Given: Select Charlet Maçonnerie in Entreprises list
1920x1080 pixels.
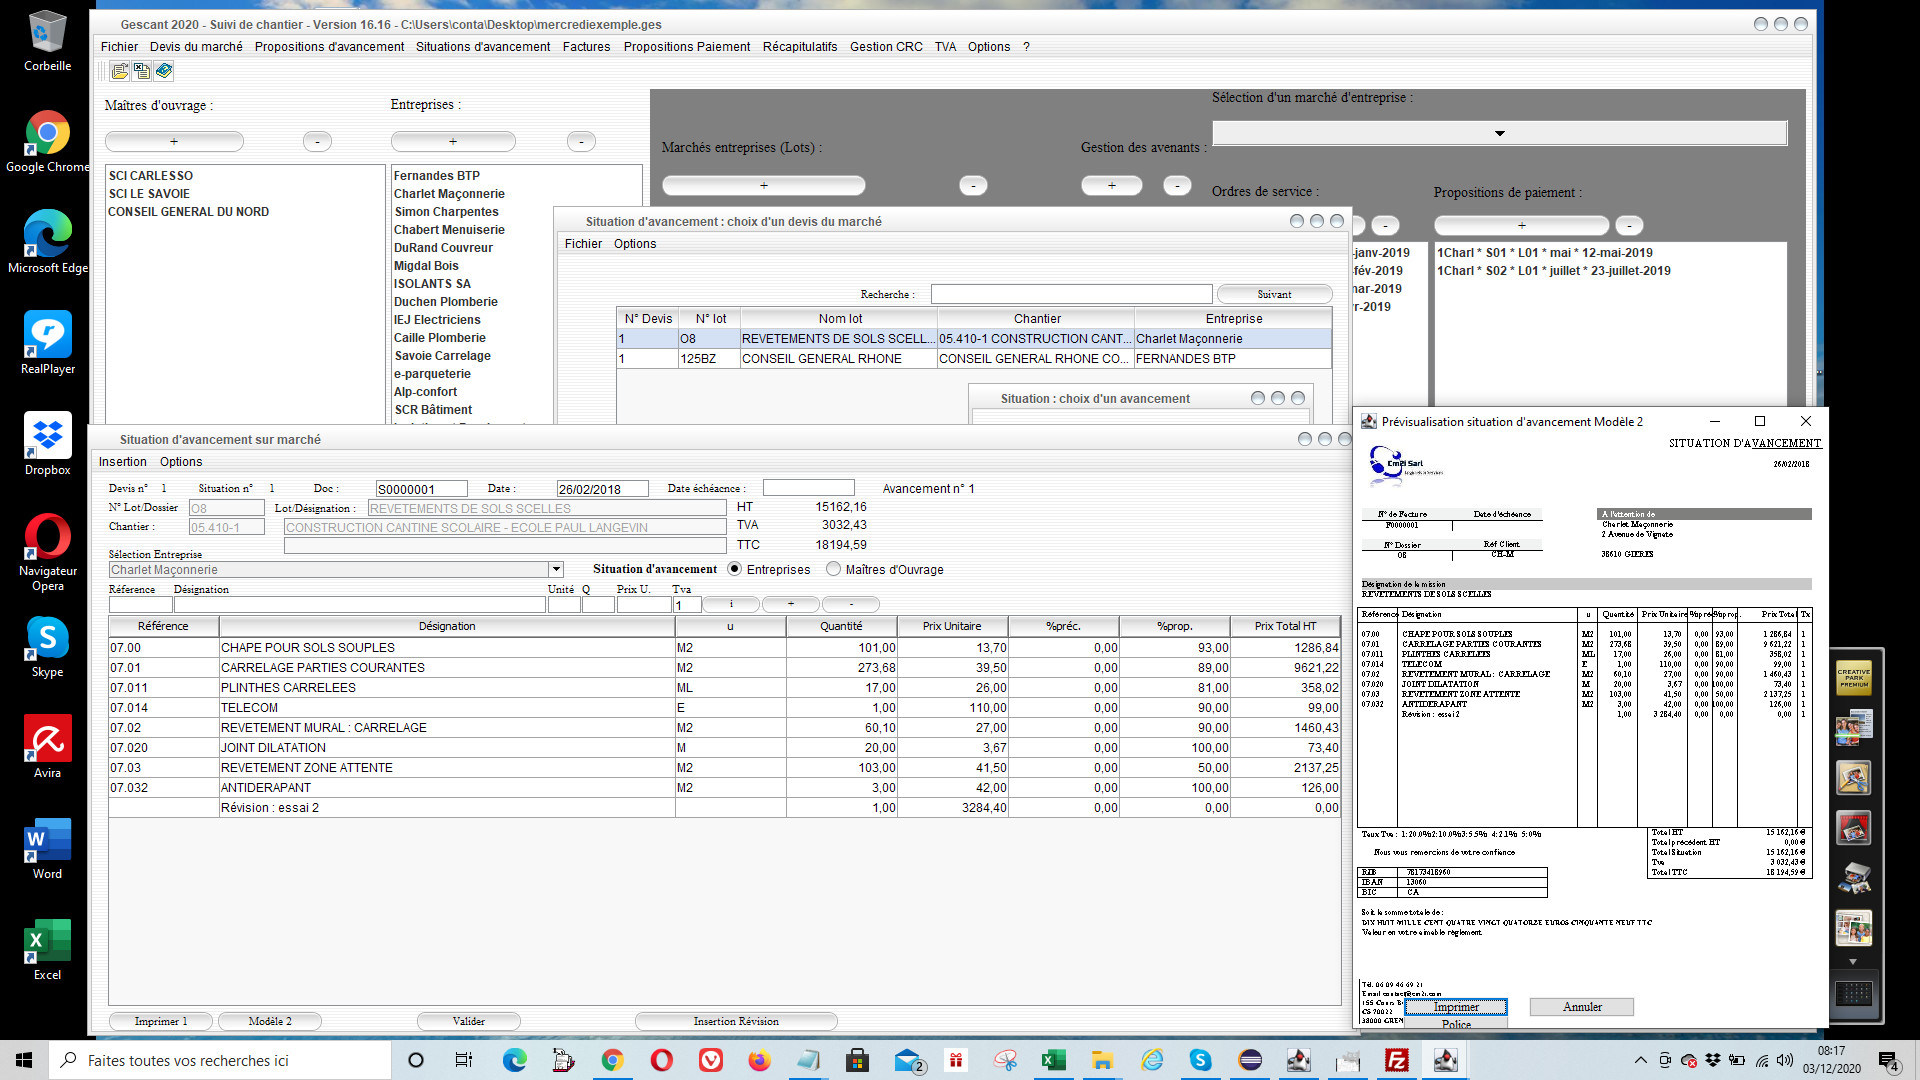Looking at the screenshot, I should click(449, 194).
